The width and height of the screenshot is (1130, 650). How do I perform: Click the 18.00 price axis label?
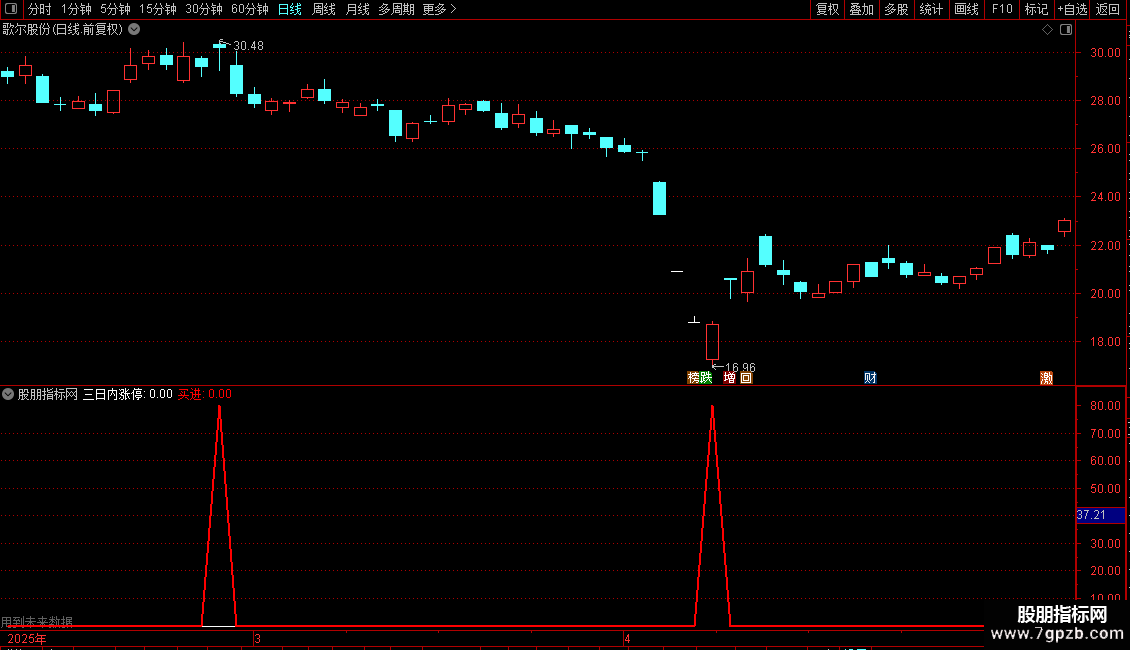click(1105, 342)
